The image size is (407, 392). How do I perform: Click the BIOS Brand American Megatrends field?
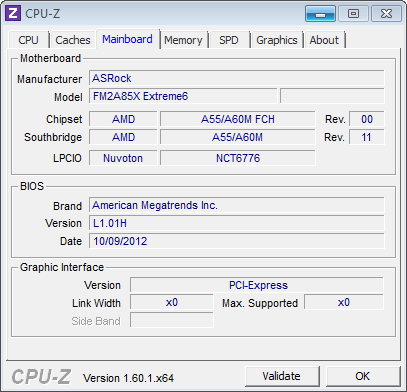click(x=237, y=205)
